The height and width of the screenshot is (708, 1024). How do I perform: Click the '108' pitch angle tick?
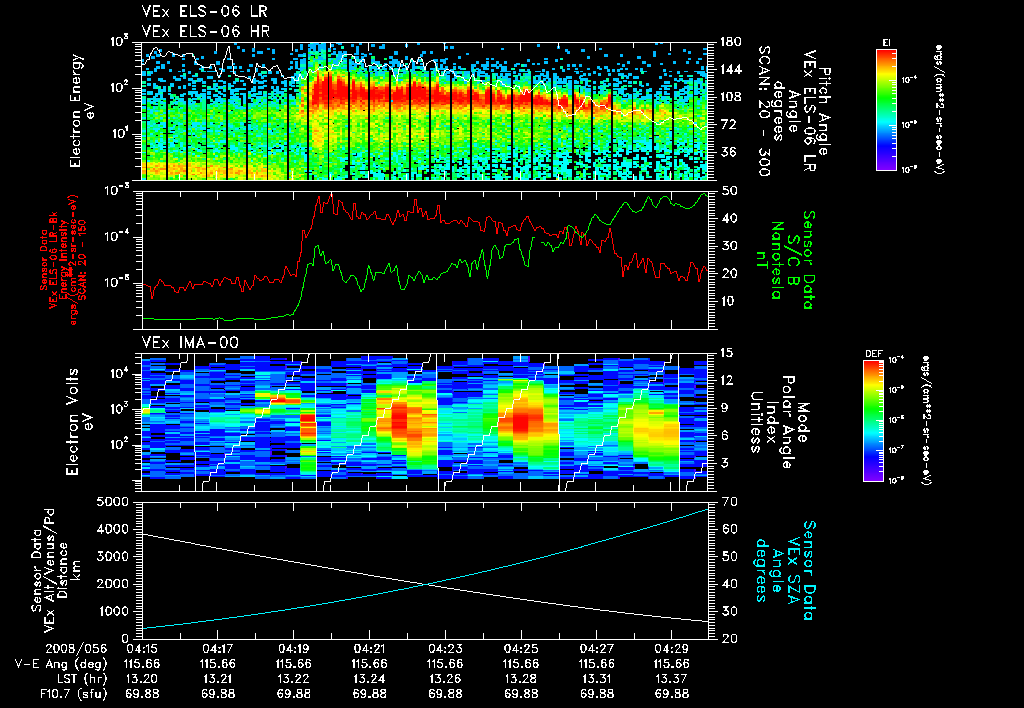click(730, 97)
